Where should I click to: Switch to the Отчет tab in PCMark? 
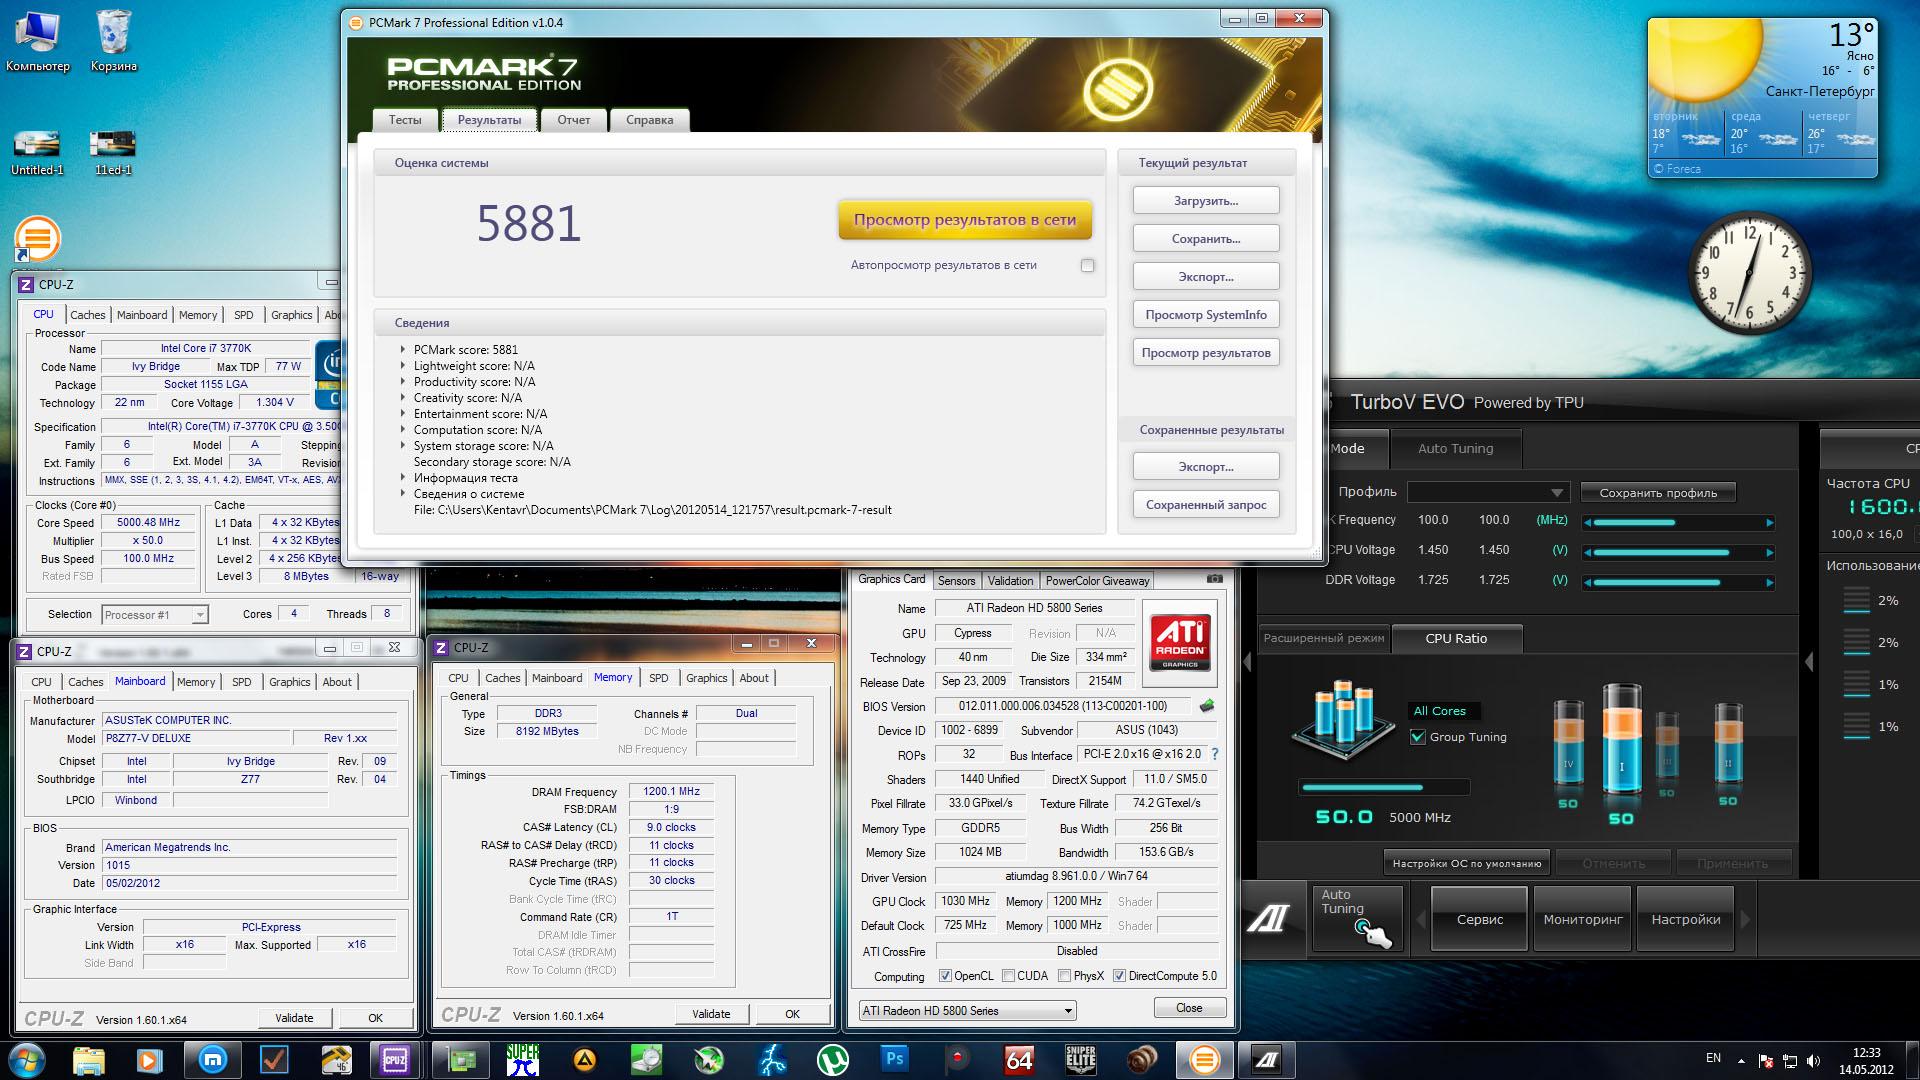(x=574, y=120)
